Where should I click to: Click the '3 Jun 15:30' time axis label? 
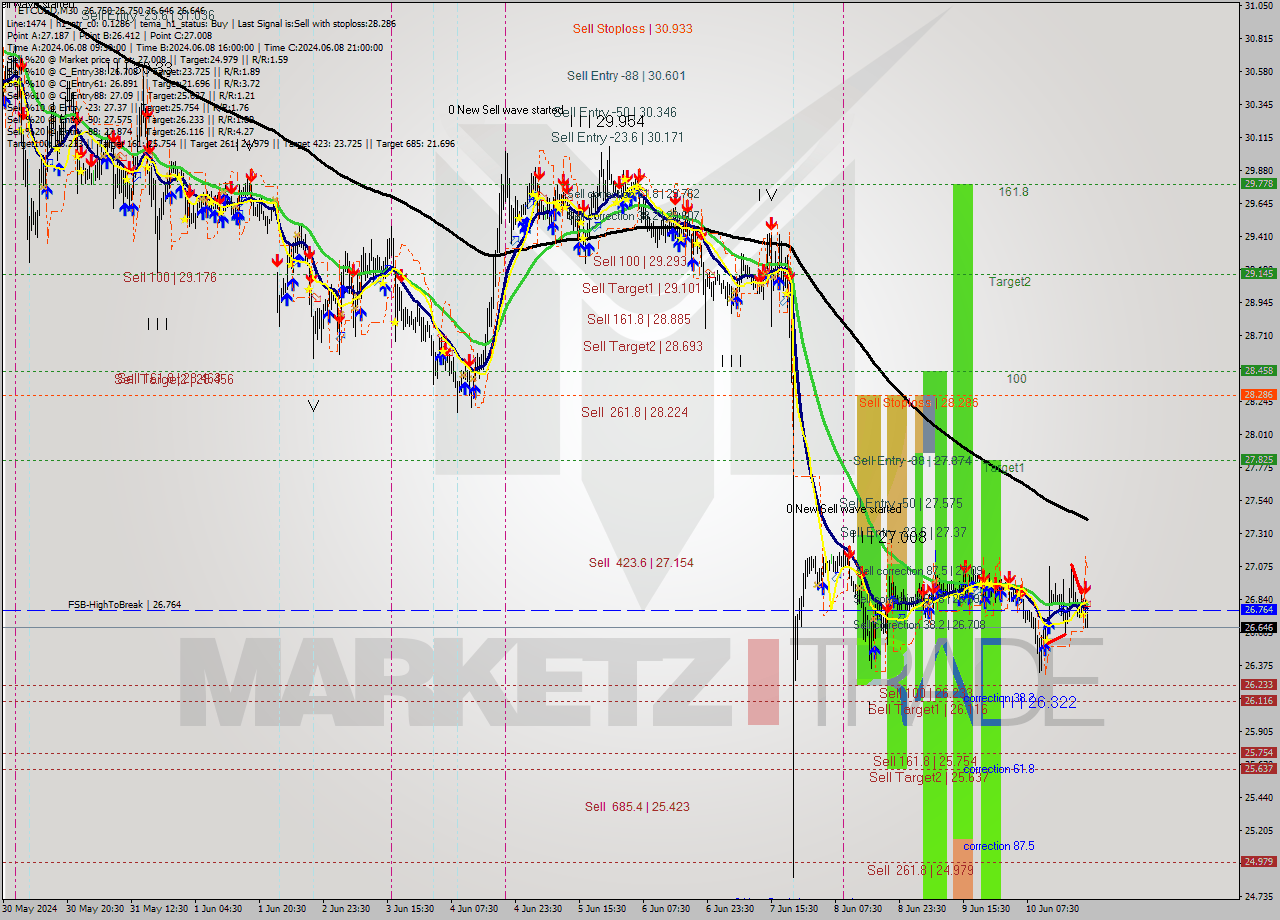(409, 909)
